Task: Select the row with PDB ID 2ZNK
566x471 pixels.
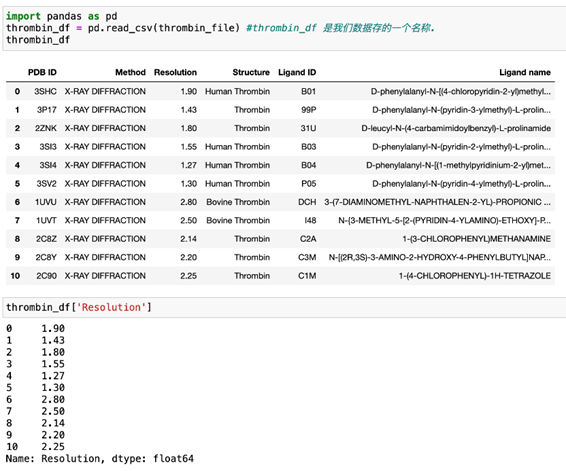Action: click(280, 128)
